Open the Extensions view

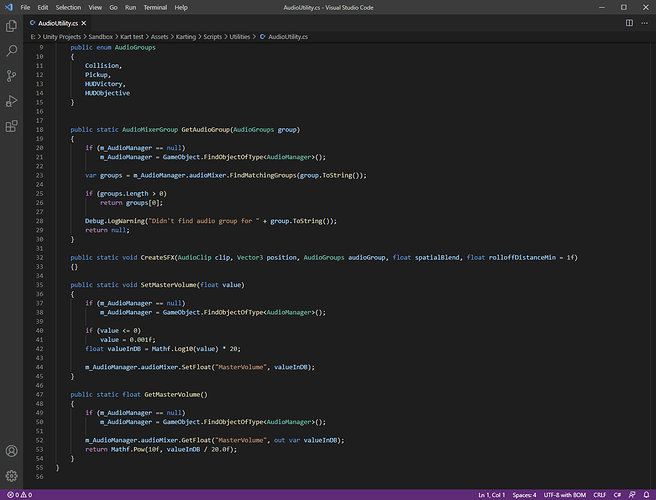tap(11, 126)
